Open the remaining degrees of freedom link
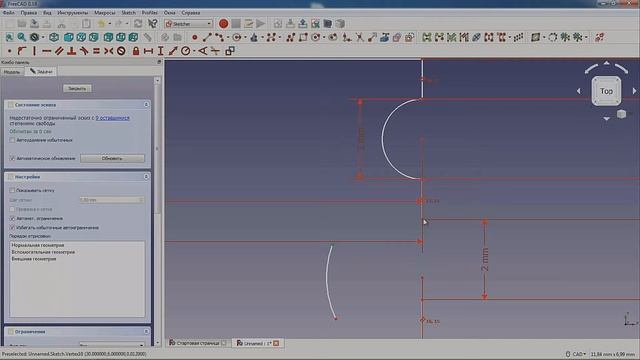Viewport: 640px width, 360px height. 113,118
